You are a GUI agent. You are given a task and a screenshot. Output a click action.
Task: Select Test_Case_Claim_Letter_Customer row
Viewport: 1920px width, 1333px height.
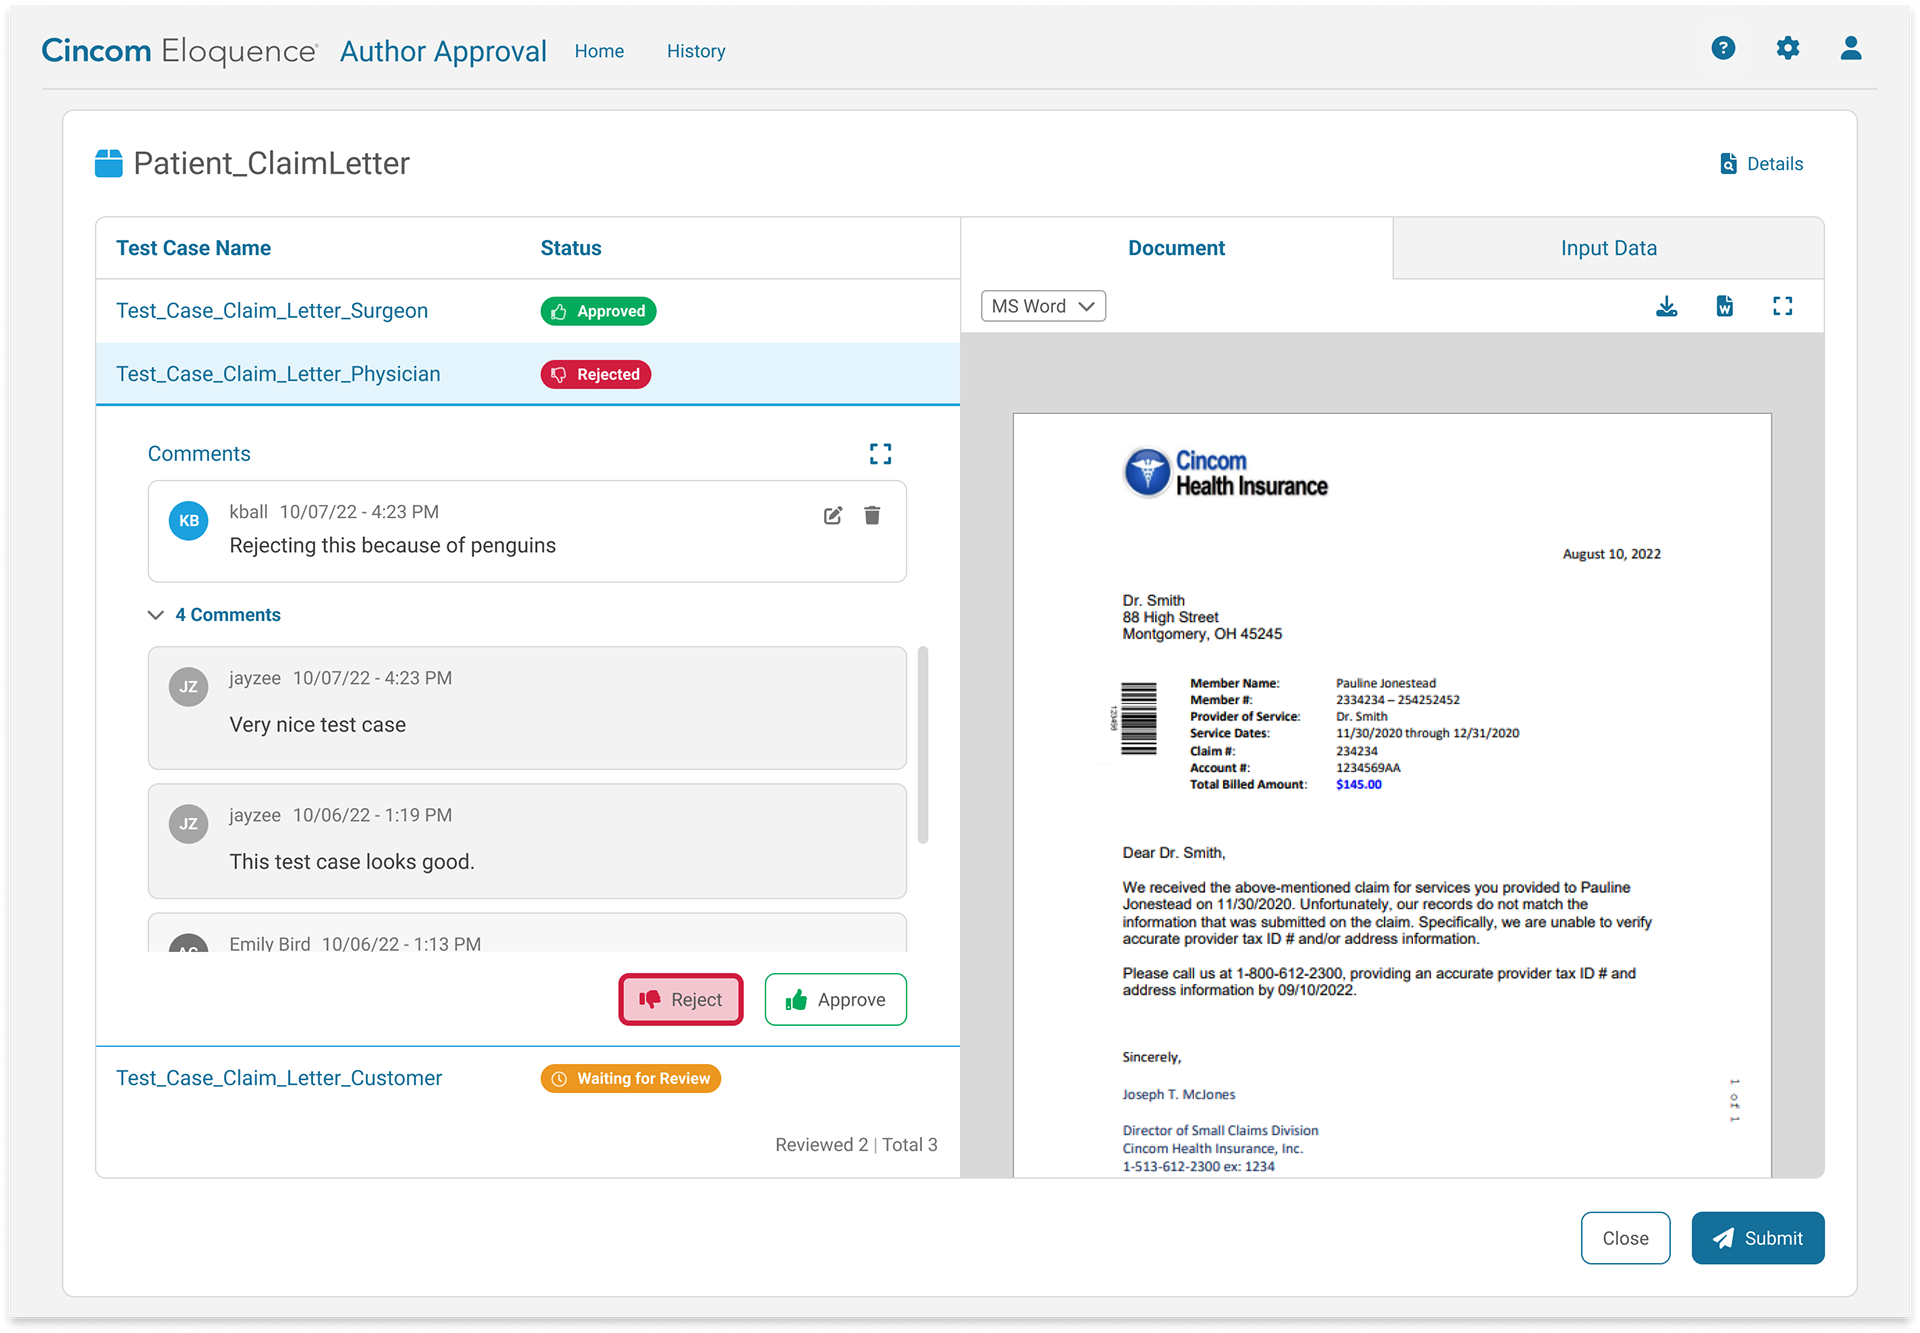pyautogui.click(x=528, y=1078)
